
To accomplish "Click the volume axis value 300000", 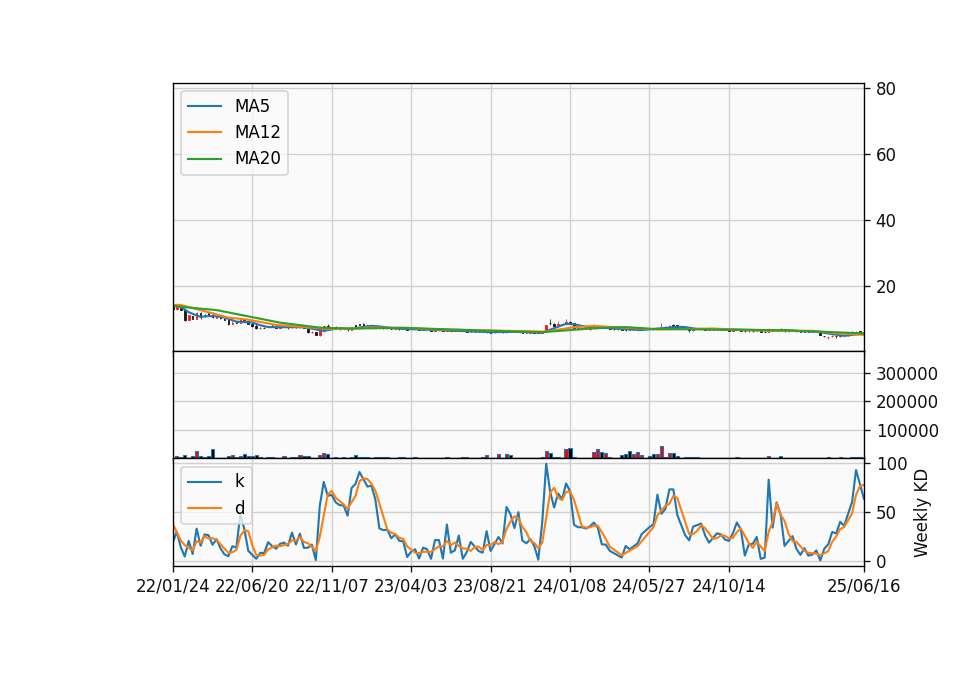I will click(x=907, y=373).
